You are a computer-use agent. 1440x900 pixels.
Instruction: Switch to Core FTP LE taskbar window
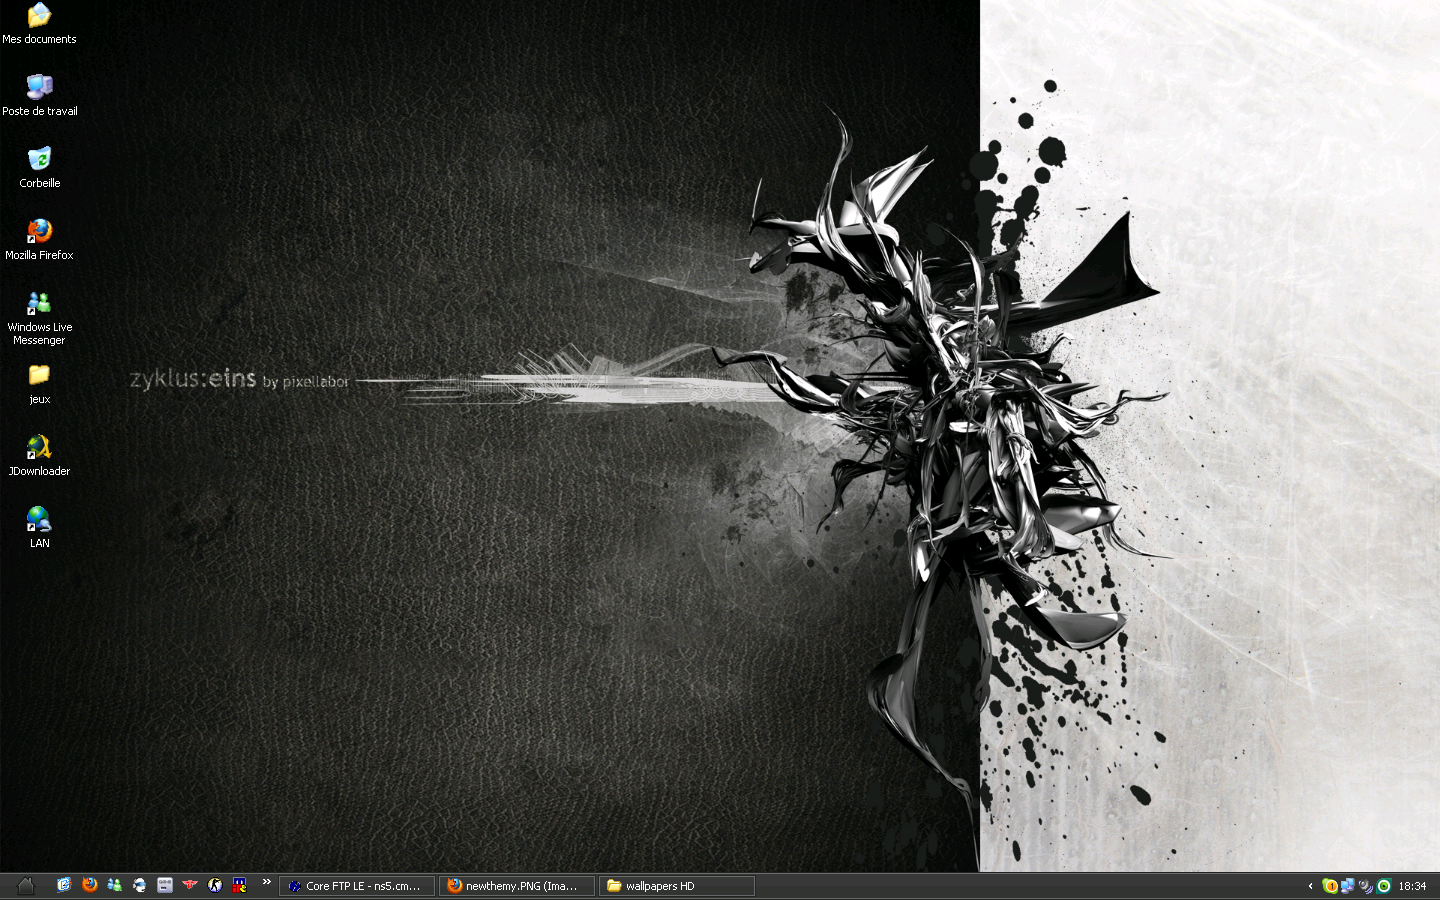357,886
